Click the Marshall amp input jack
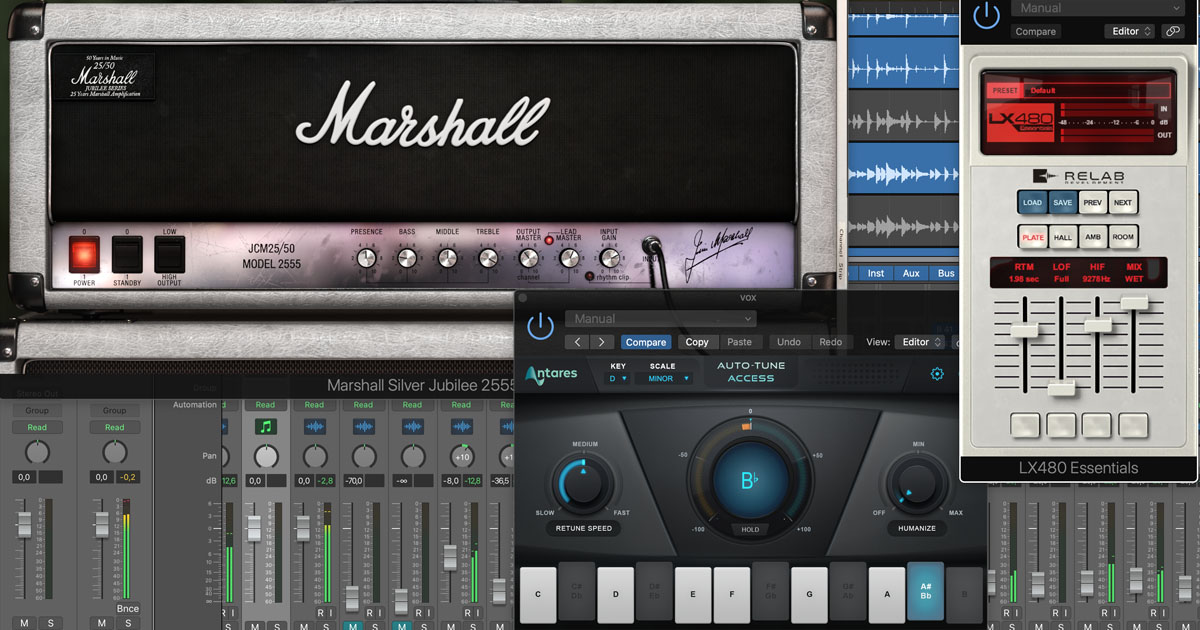 point(650,245)
